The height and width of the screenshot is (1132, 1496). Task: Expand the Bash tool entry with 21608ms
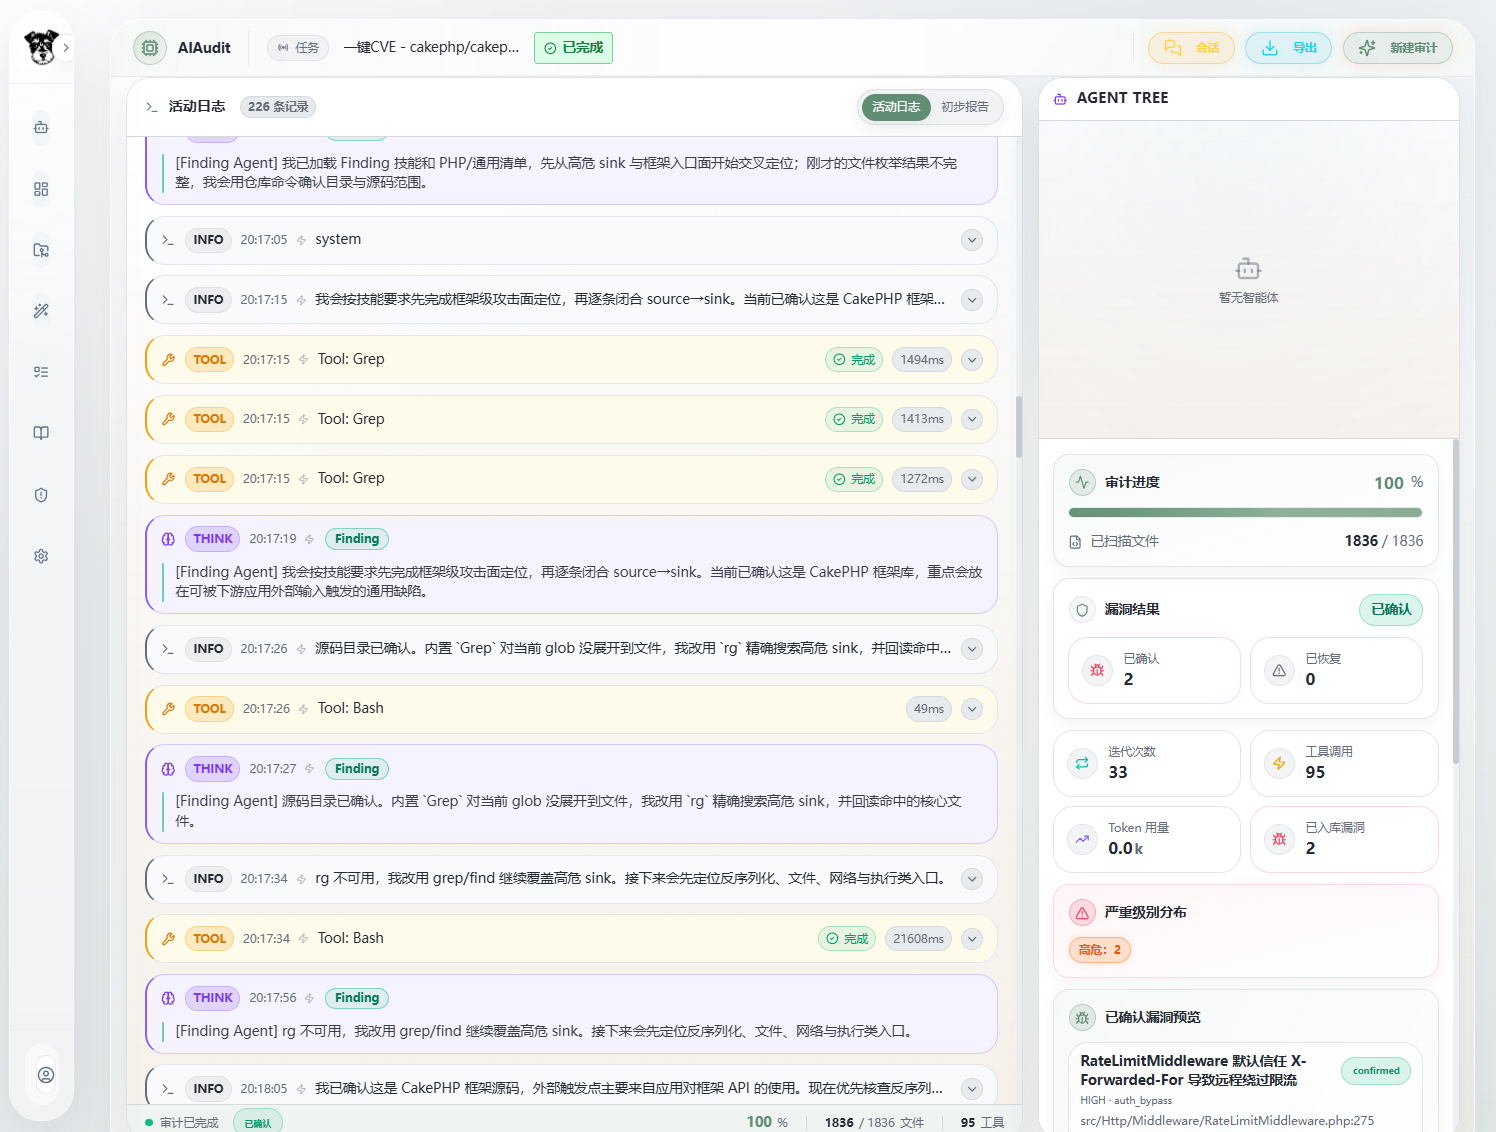tap(972, 939)
